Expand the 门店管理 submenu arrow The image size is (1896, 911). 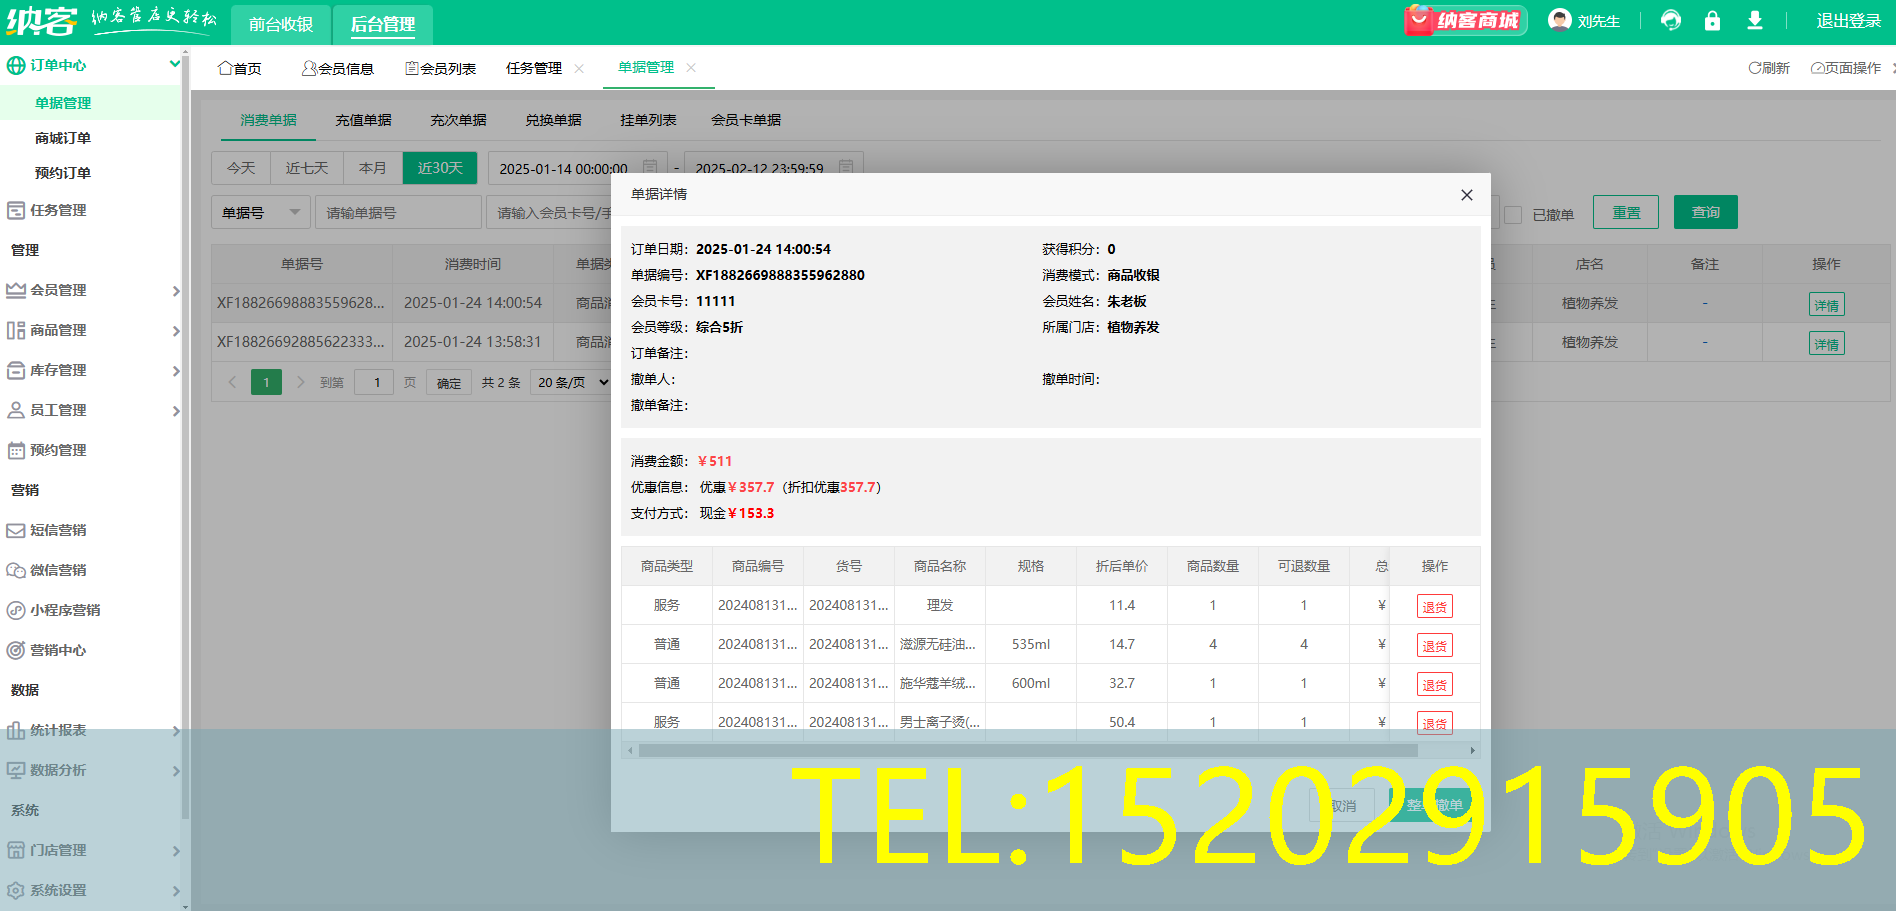[x=176, y=851]
